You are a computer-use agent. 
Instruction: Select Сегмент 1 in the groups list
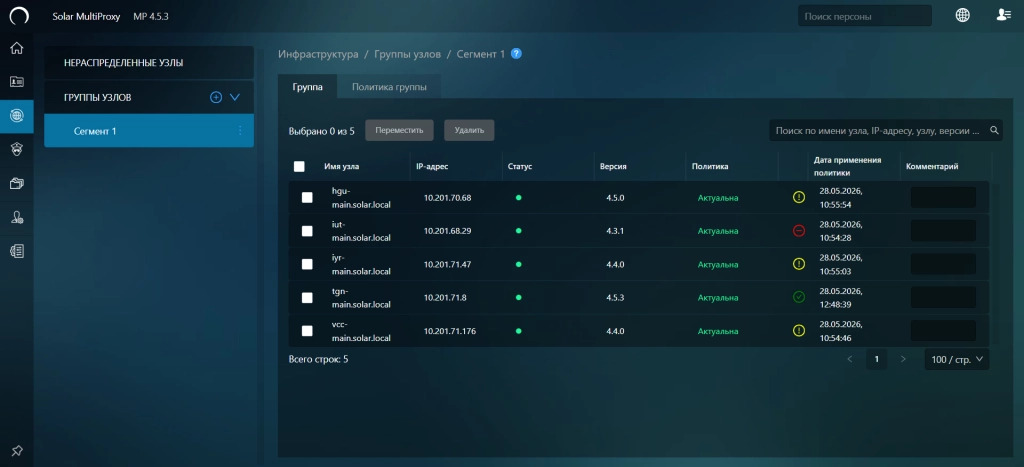tap(149, 131)
